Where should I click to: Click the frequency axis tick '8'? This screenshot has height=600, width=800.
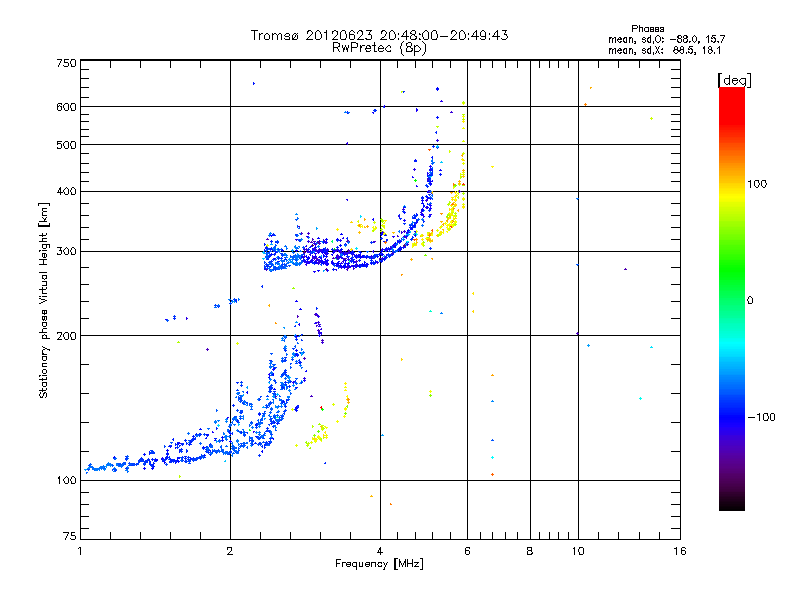(x=530, y=551)
